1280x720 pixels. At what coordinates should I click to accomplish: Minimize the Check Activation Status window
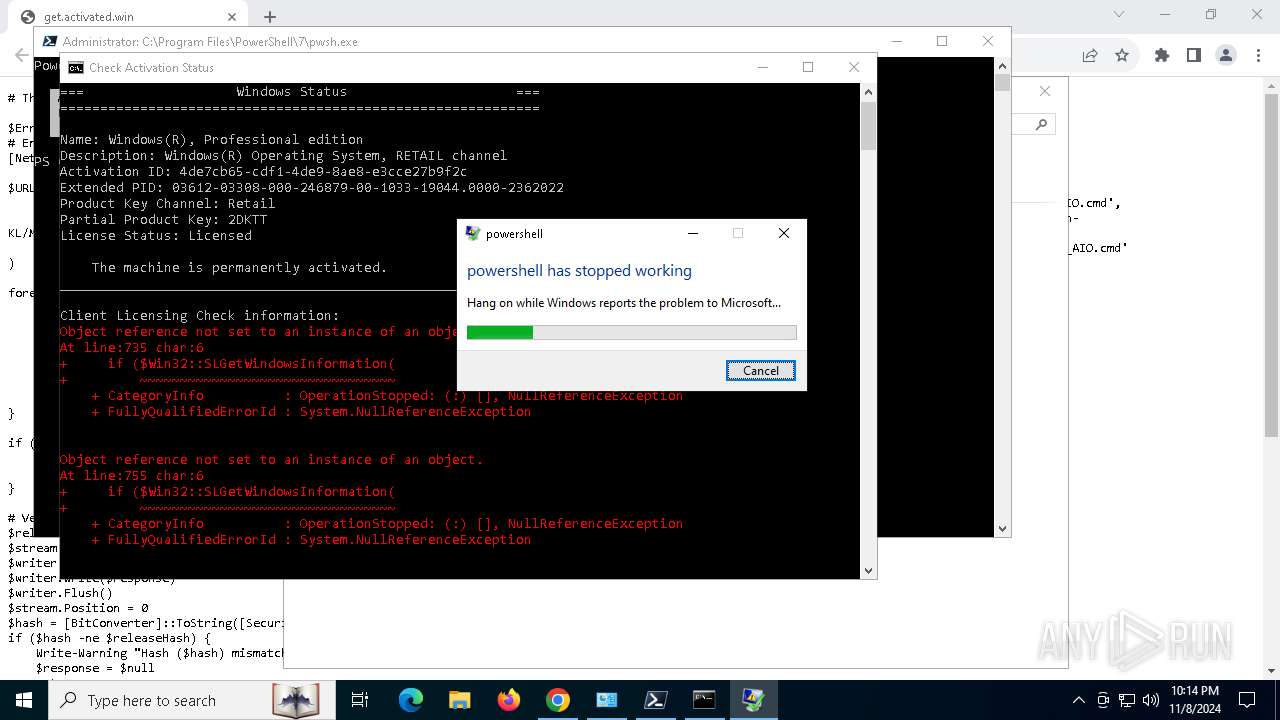[x=763, y=67]
